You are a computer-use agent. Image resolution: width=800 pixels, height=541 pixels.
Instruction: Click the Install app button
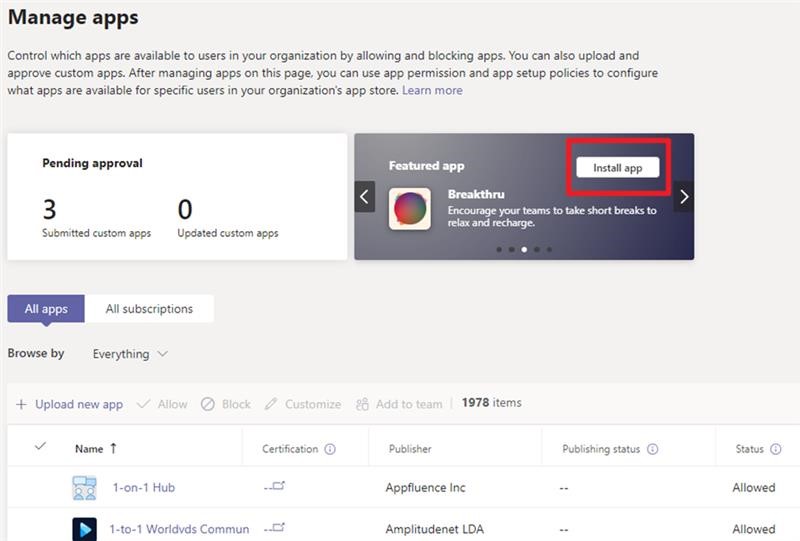617,168
